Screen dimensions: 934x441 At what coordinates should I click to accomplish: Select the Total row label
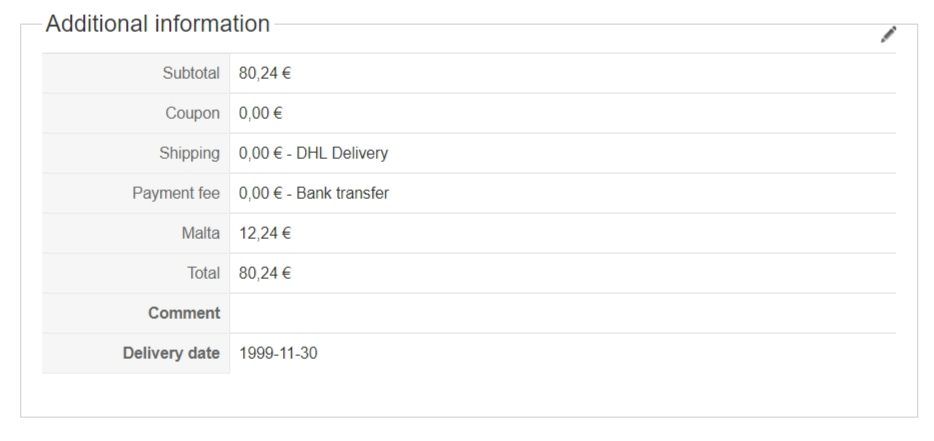tap(203, 273)
